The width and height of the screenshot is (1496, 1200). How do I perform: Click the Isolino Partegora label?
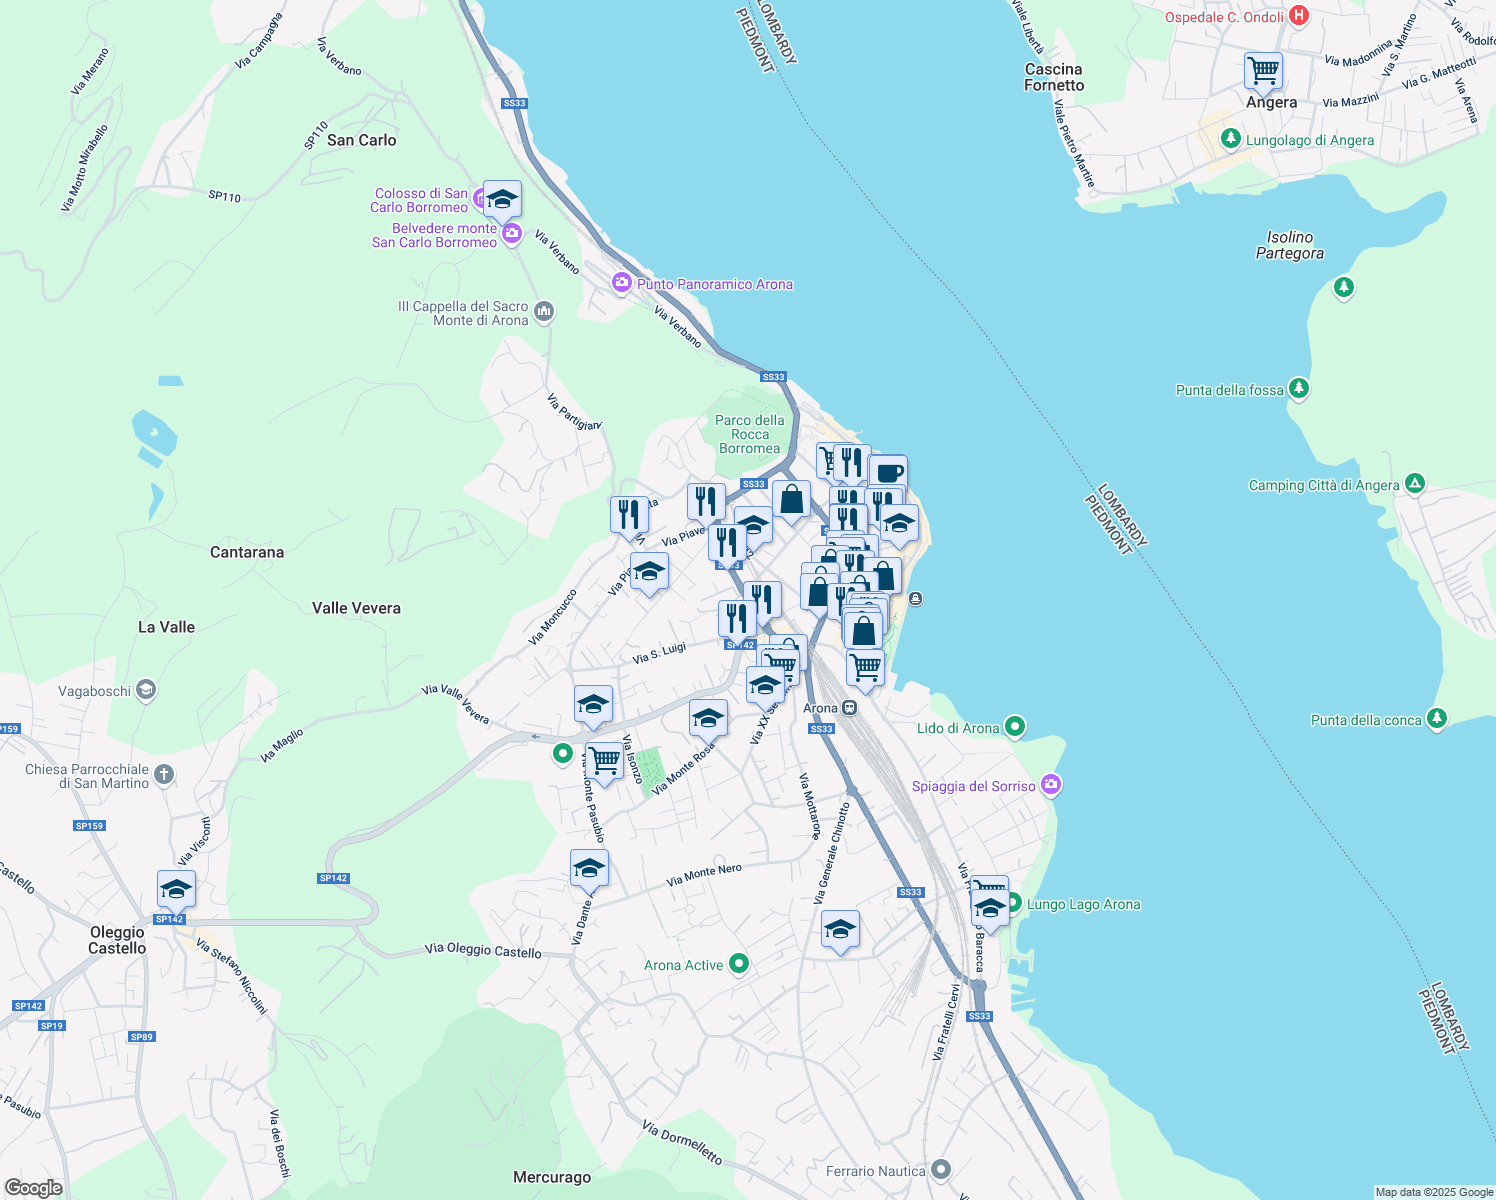1290,245
